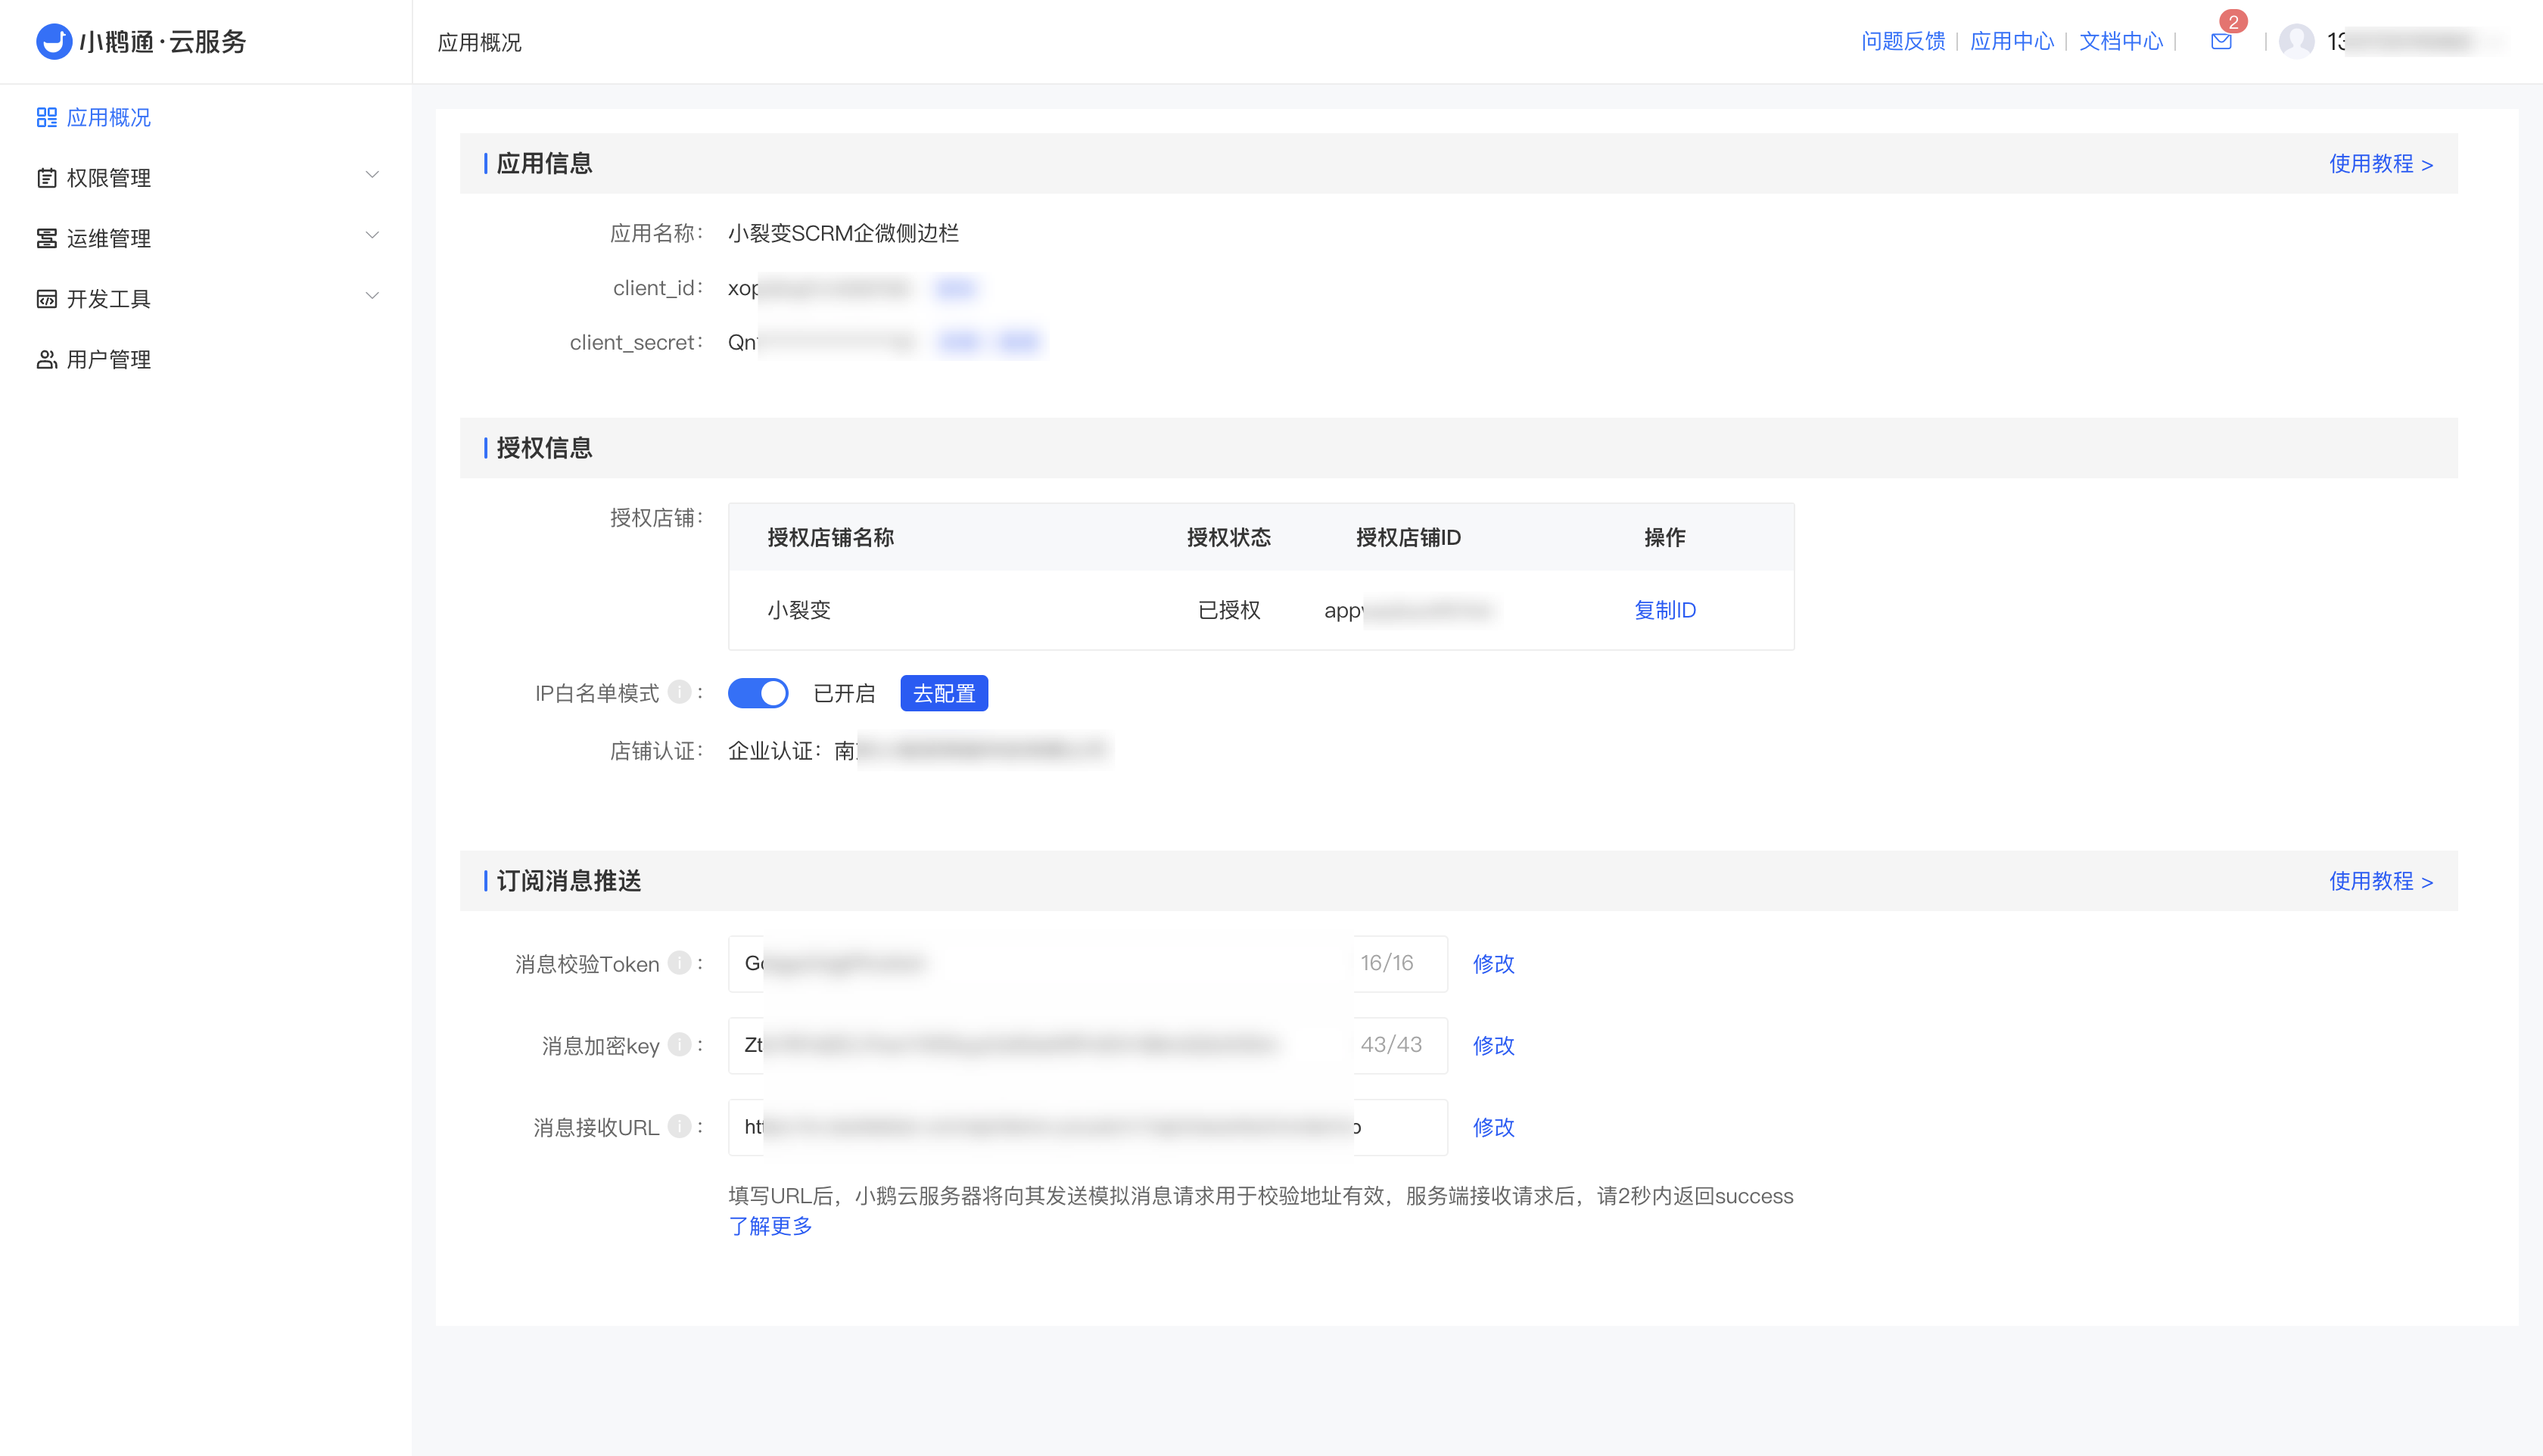Click the 开发工具 code icon
The image size is (2543, 1456).
pyautogui.click(x=46, y=298)
